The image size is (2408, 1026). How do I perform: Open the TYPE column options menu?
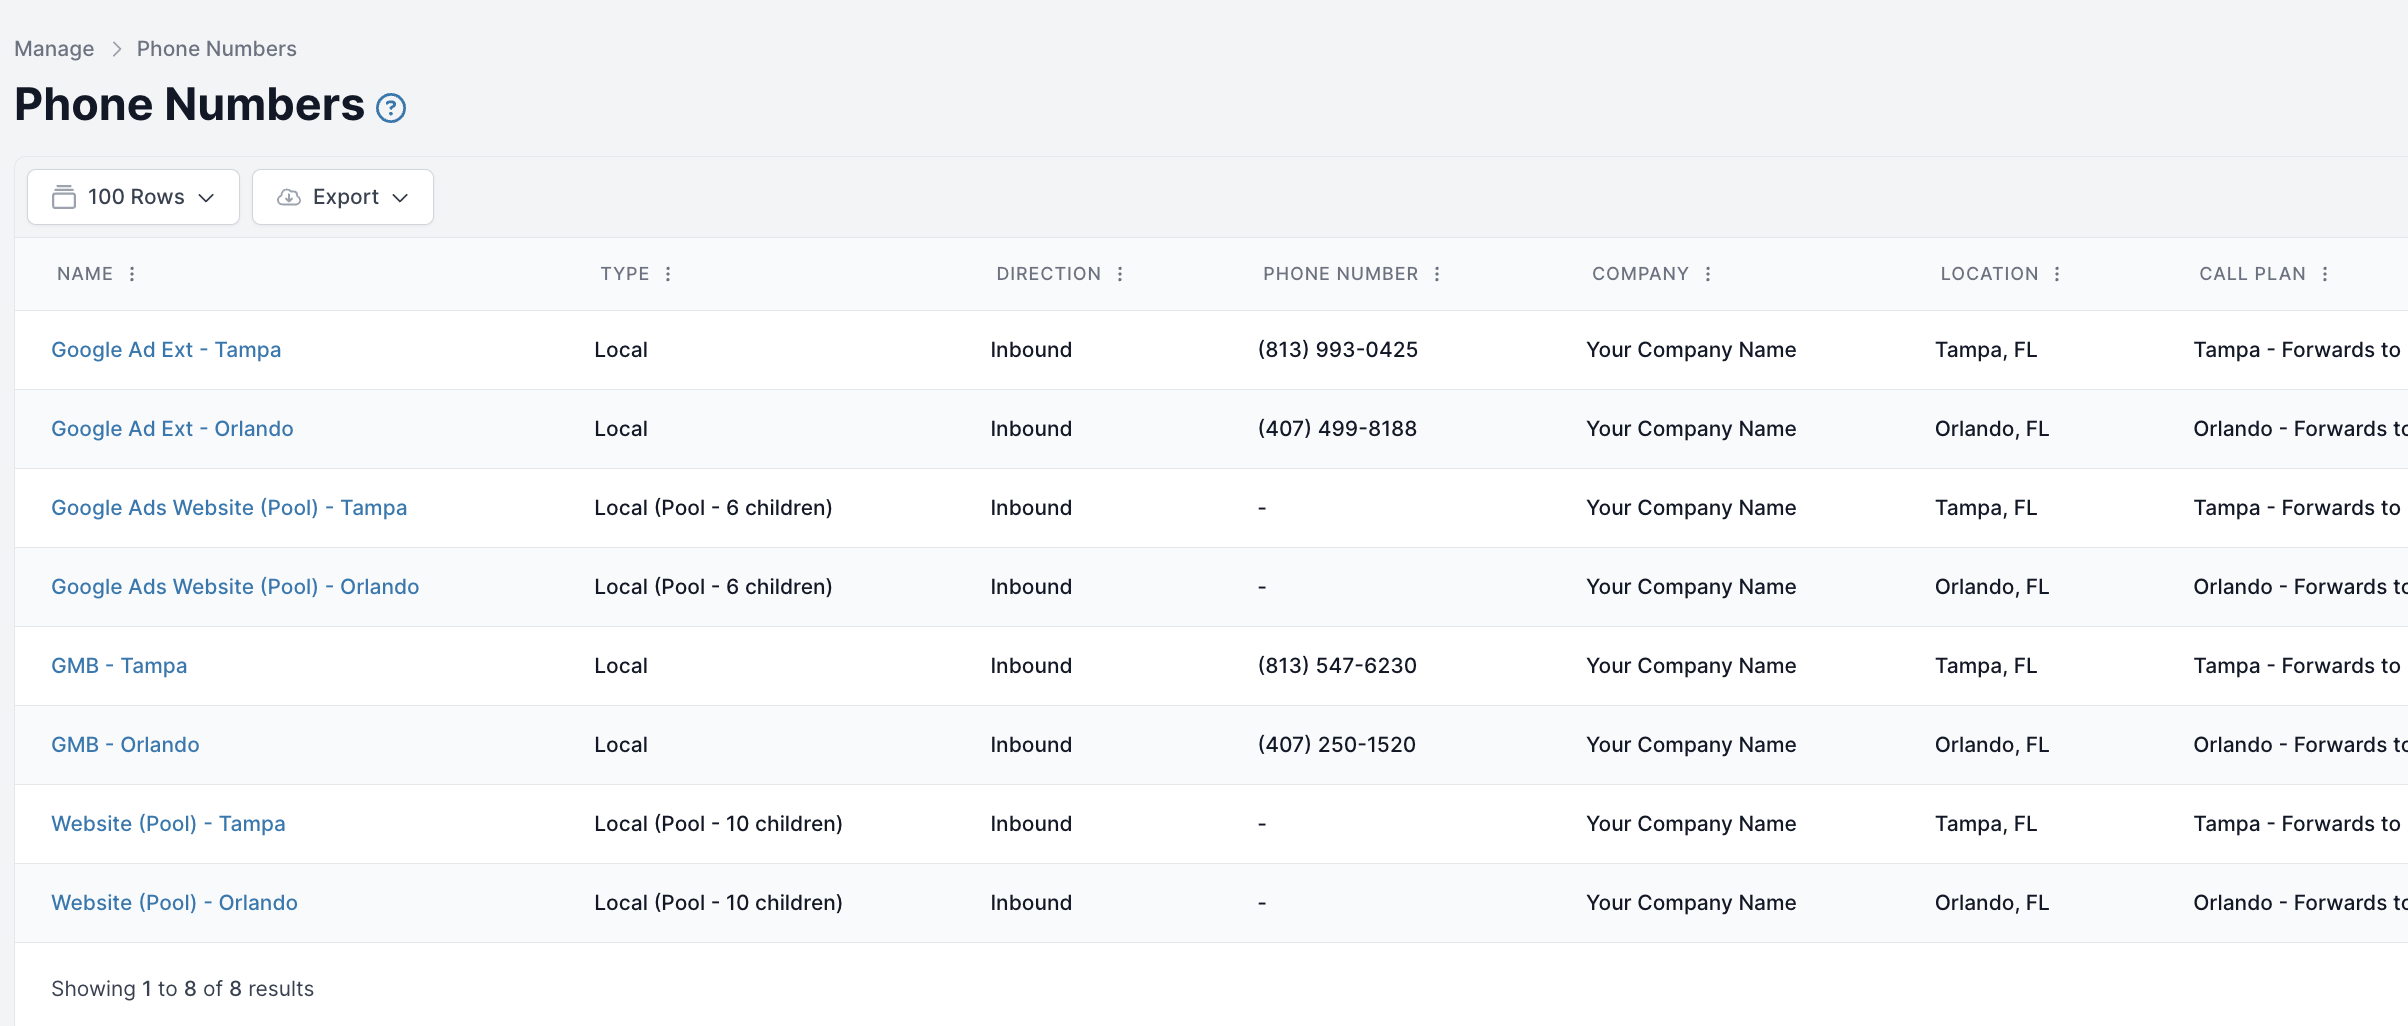coord(669,273)
